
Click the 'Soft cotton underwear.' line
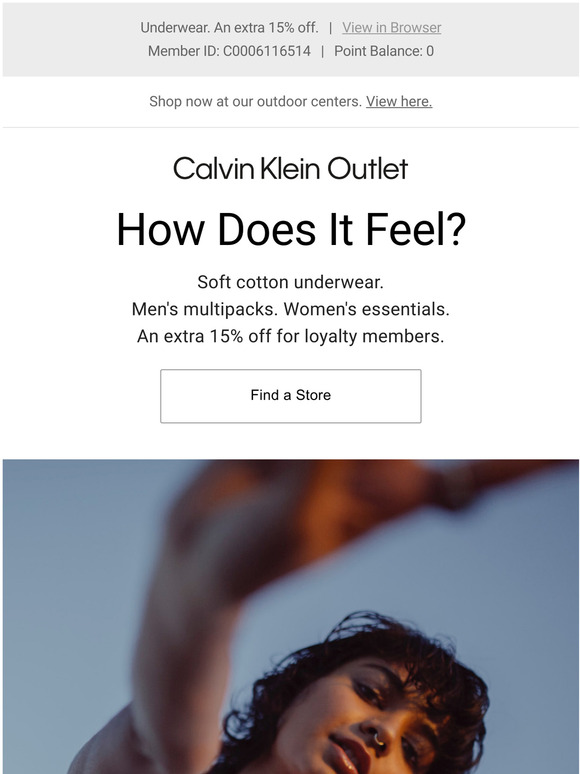pos(290,282)
